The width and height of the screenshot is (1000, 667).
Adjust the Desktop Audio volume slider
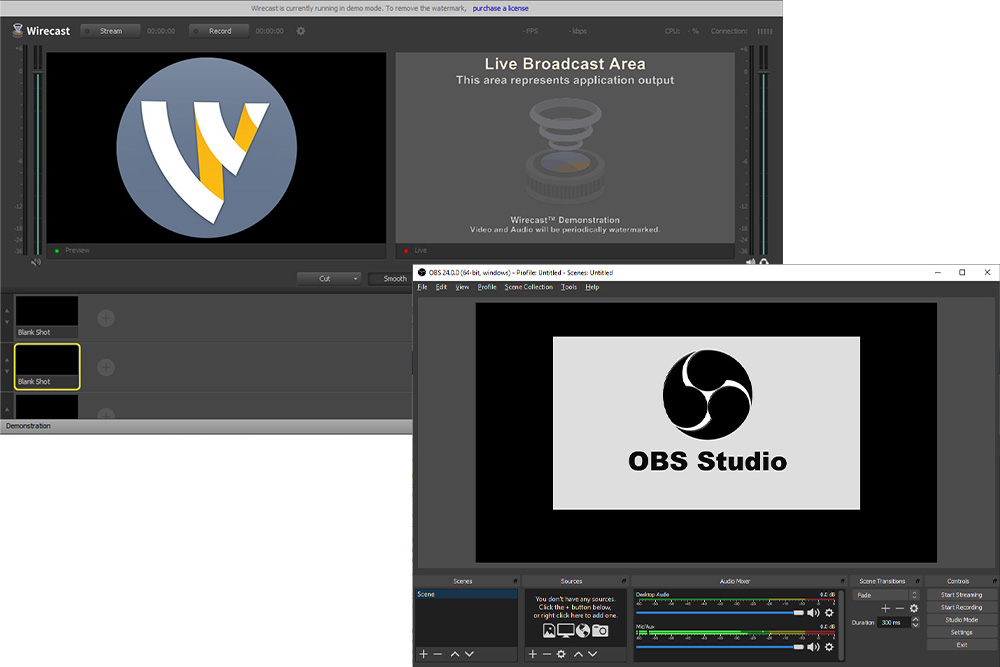click(x=720, y=613)
